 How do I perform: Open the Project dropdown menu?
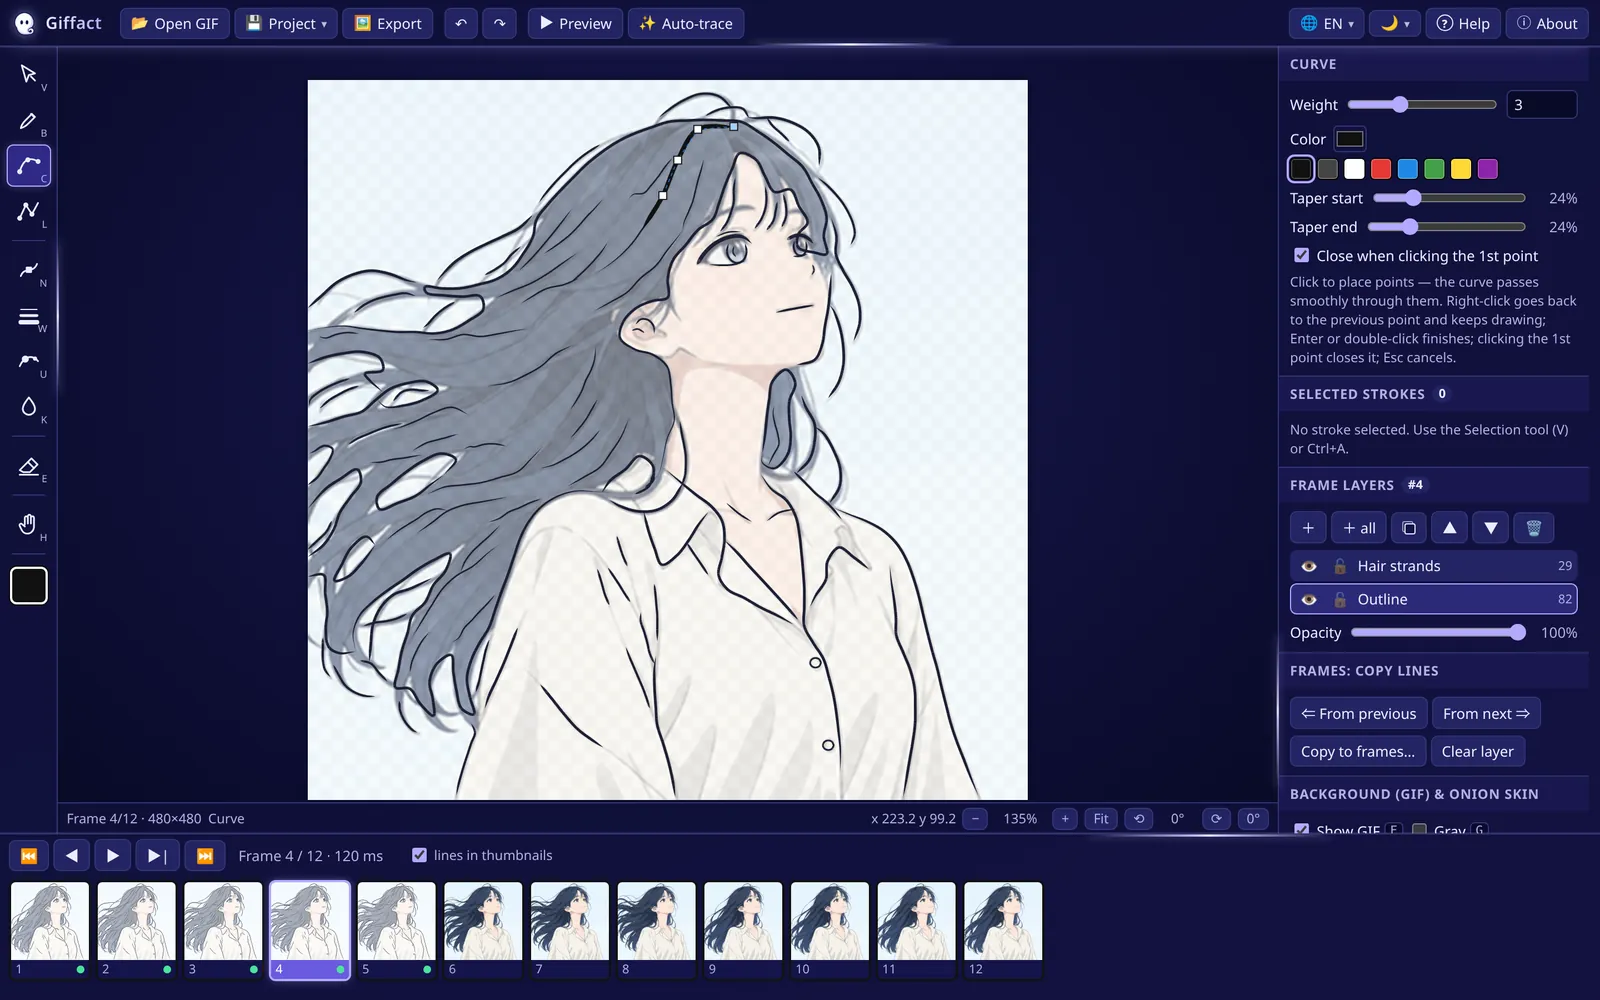[287, 23]
